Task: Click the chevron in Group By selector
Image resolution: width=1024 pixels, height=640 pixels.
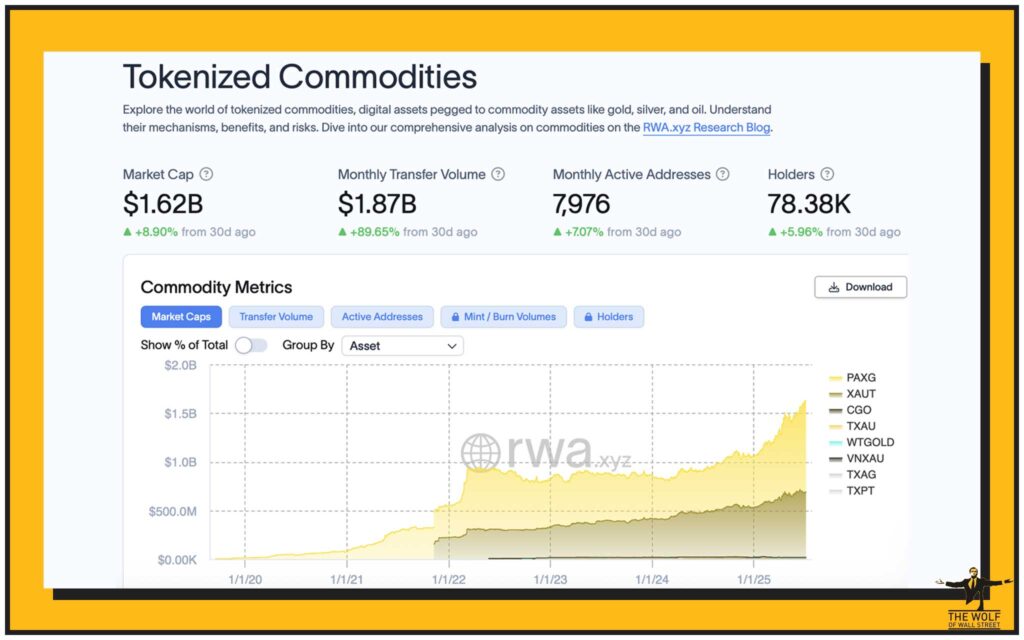Action: coord(452,345)
